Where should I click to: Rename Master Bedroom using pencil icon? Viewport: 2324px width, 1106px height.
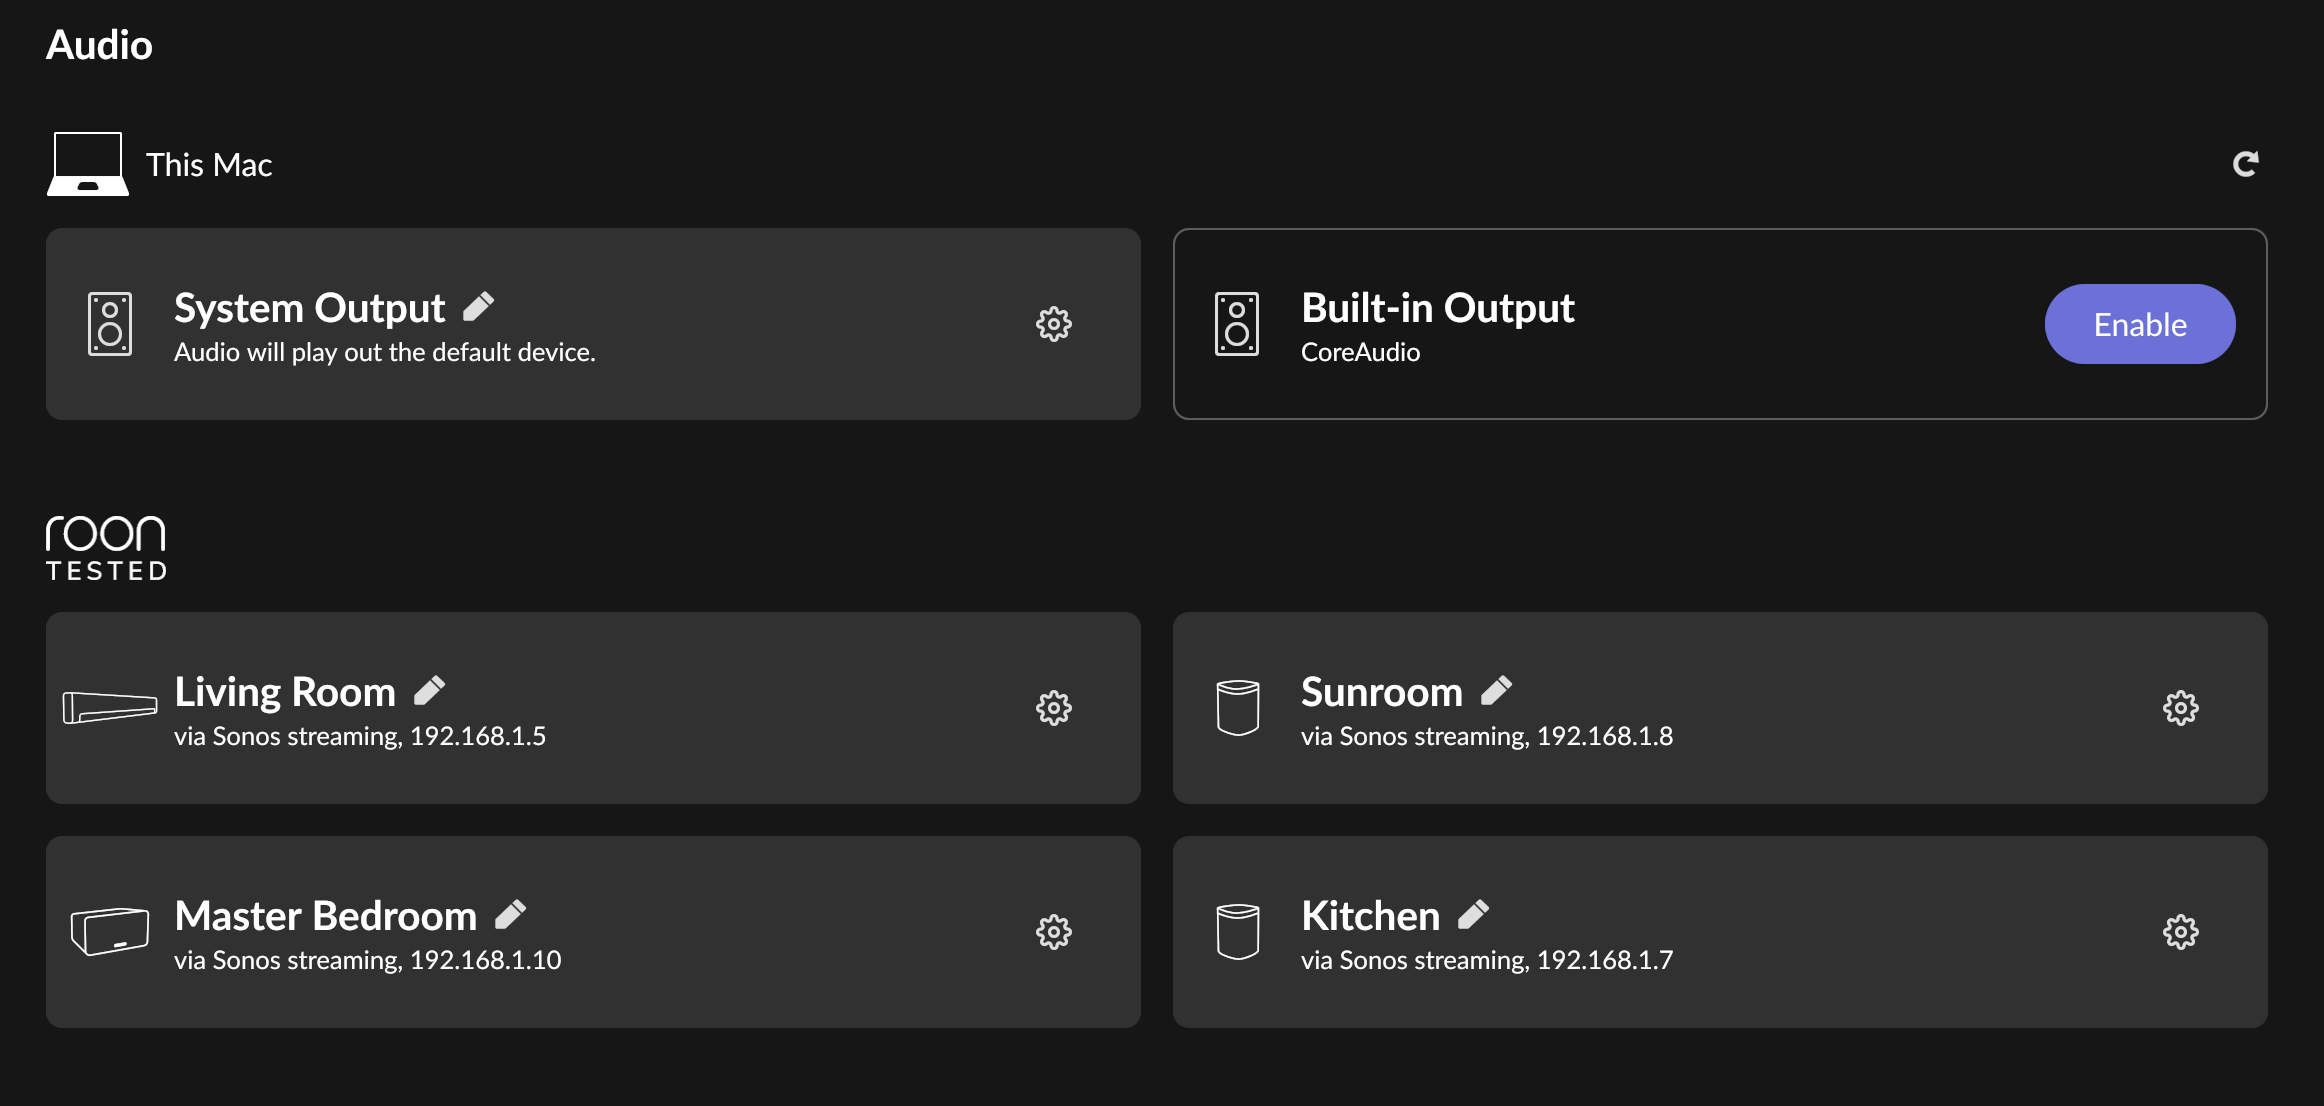(x=511, y=914)
